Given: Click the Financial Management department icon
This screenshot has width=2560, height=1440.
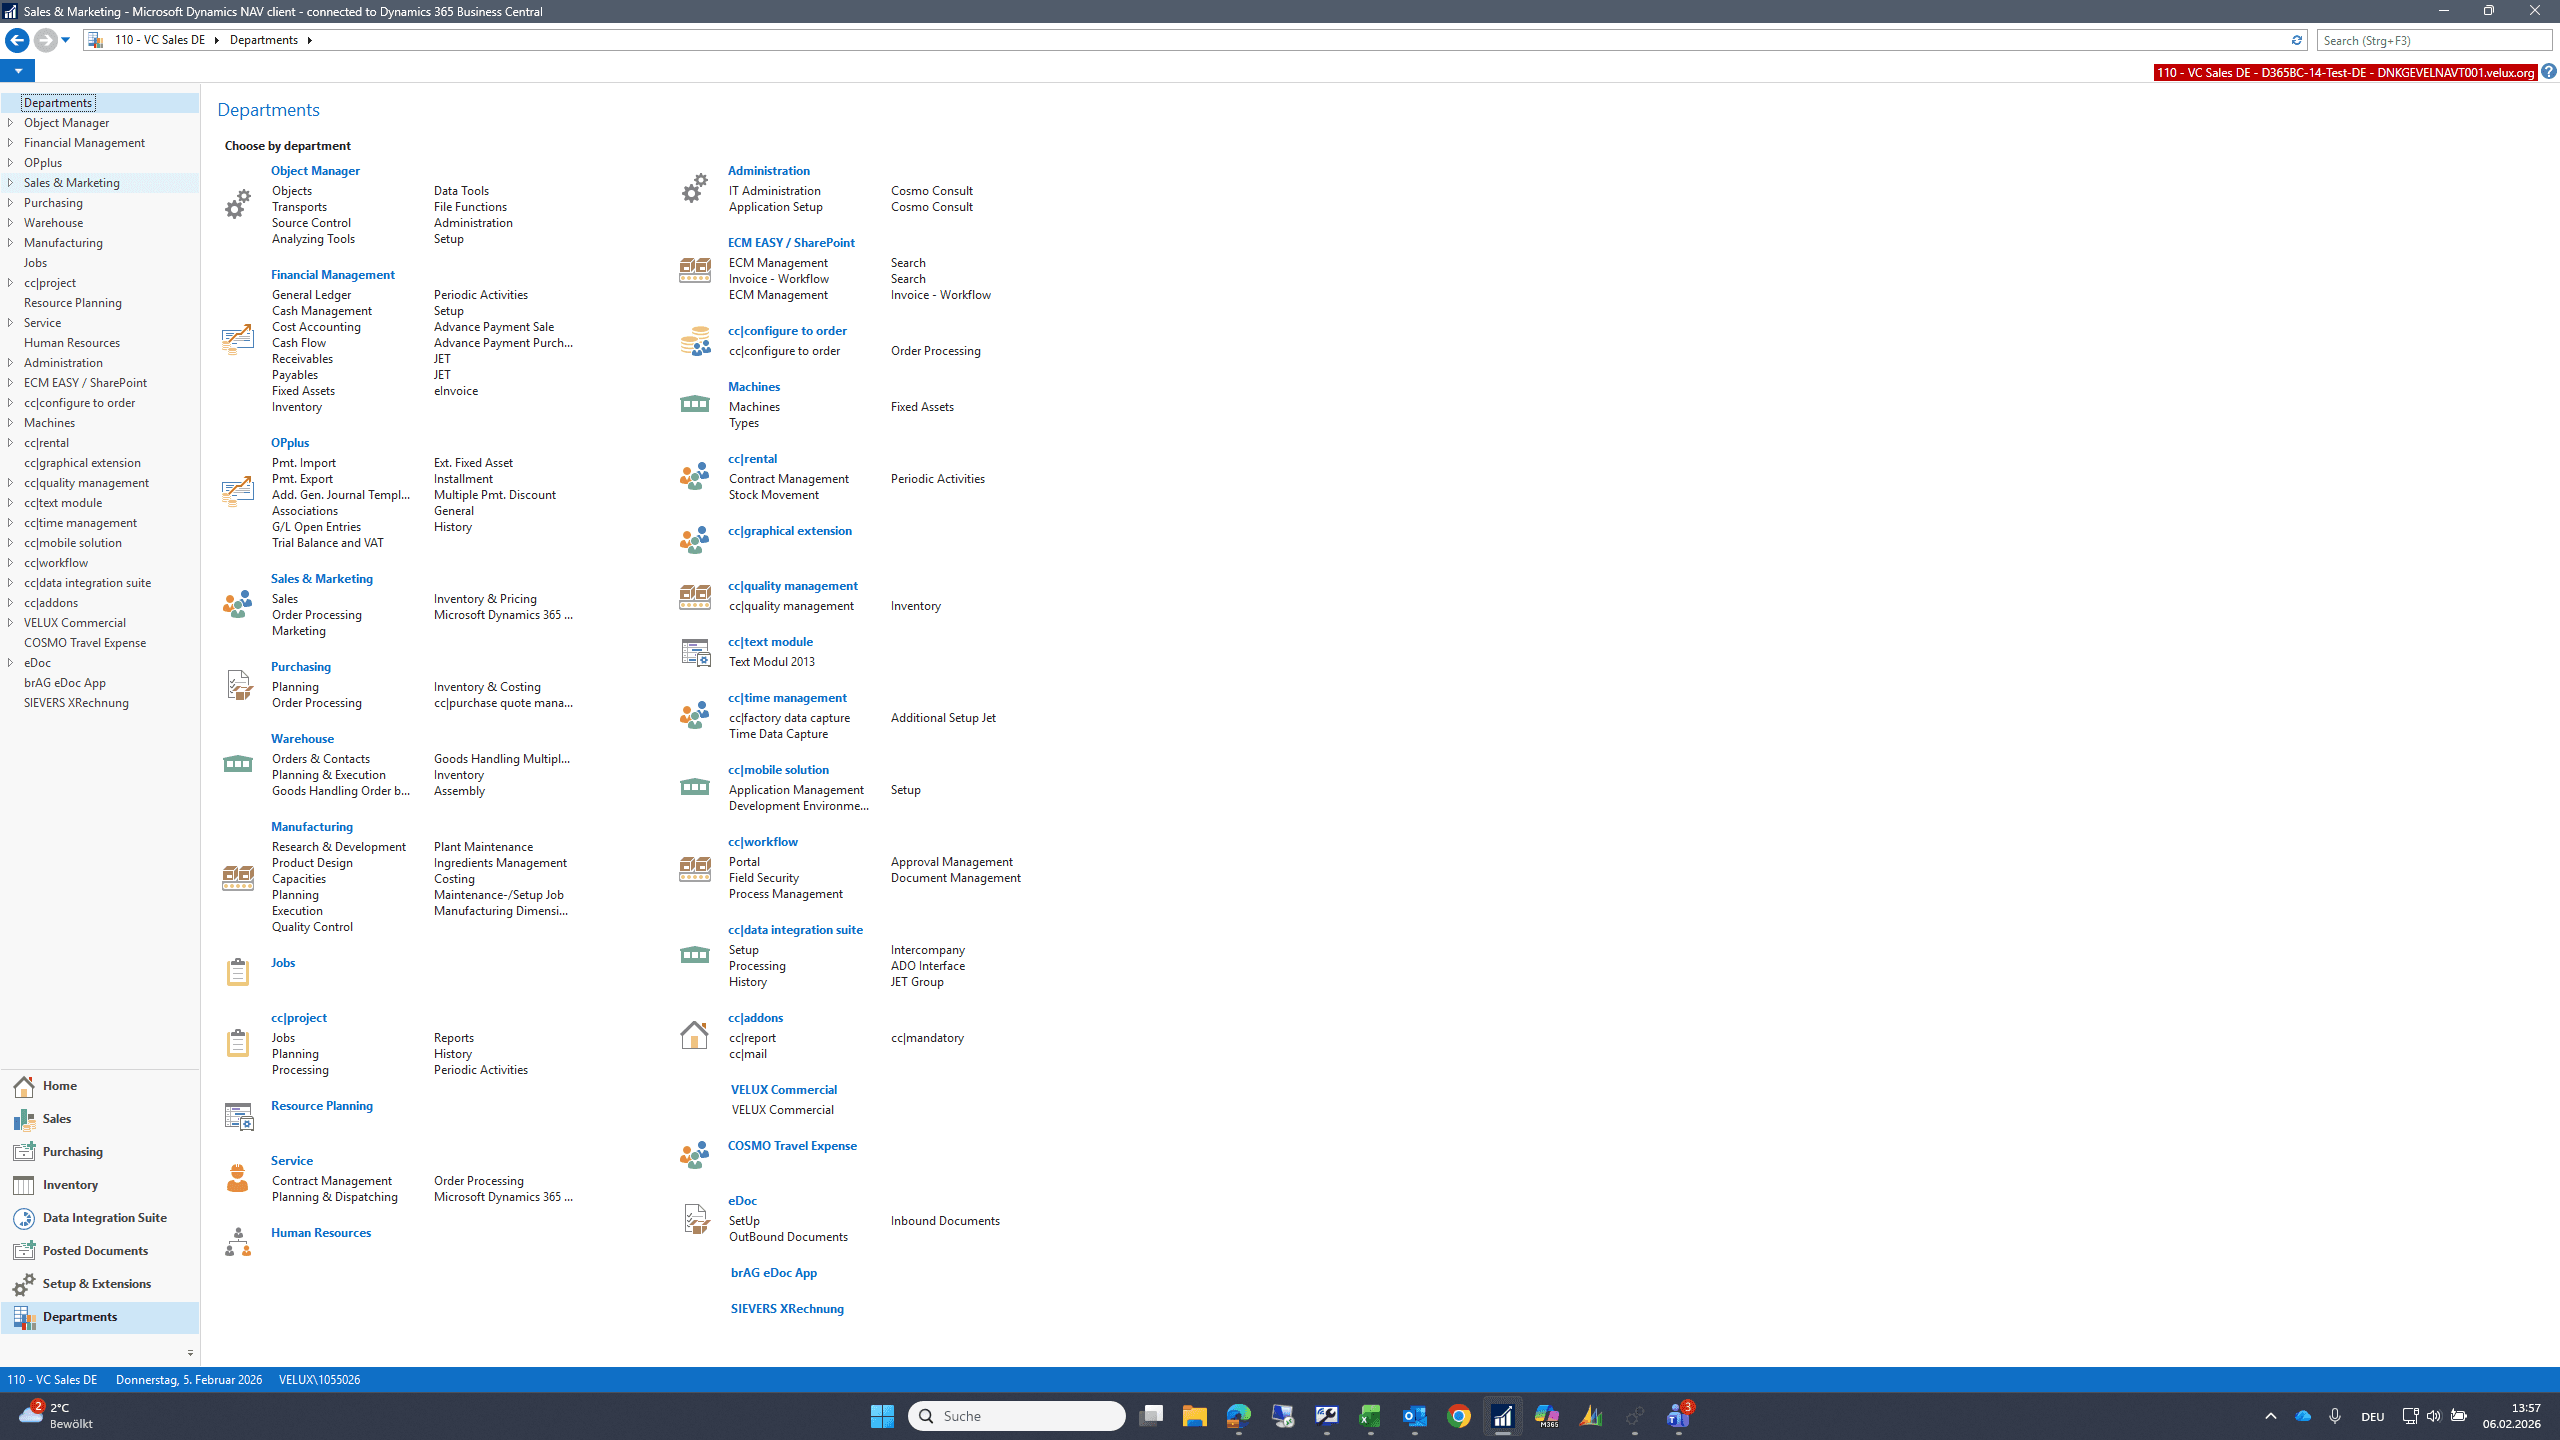Looking at the screenshot, I should [238, 340].
